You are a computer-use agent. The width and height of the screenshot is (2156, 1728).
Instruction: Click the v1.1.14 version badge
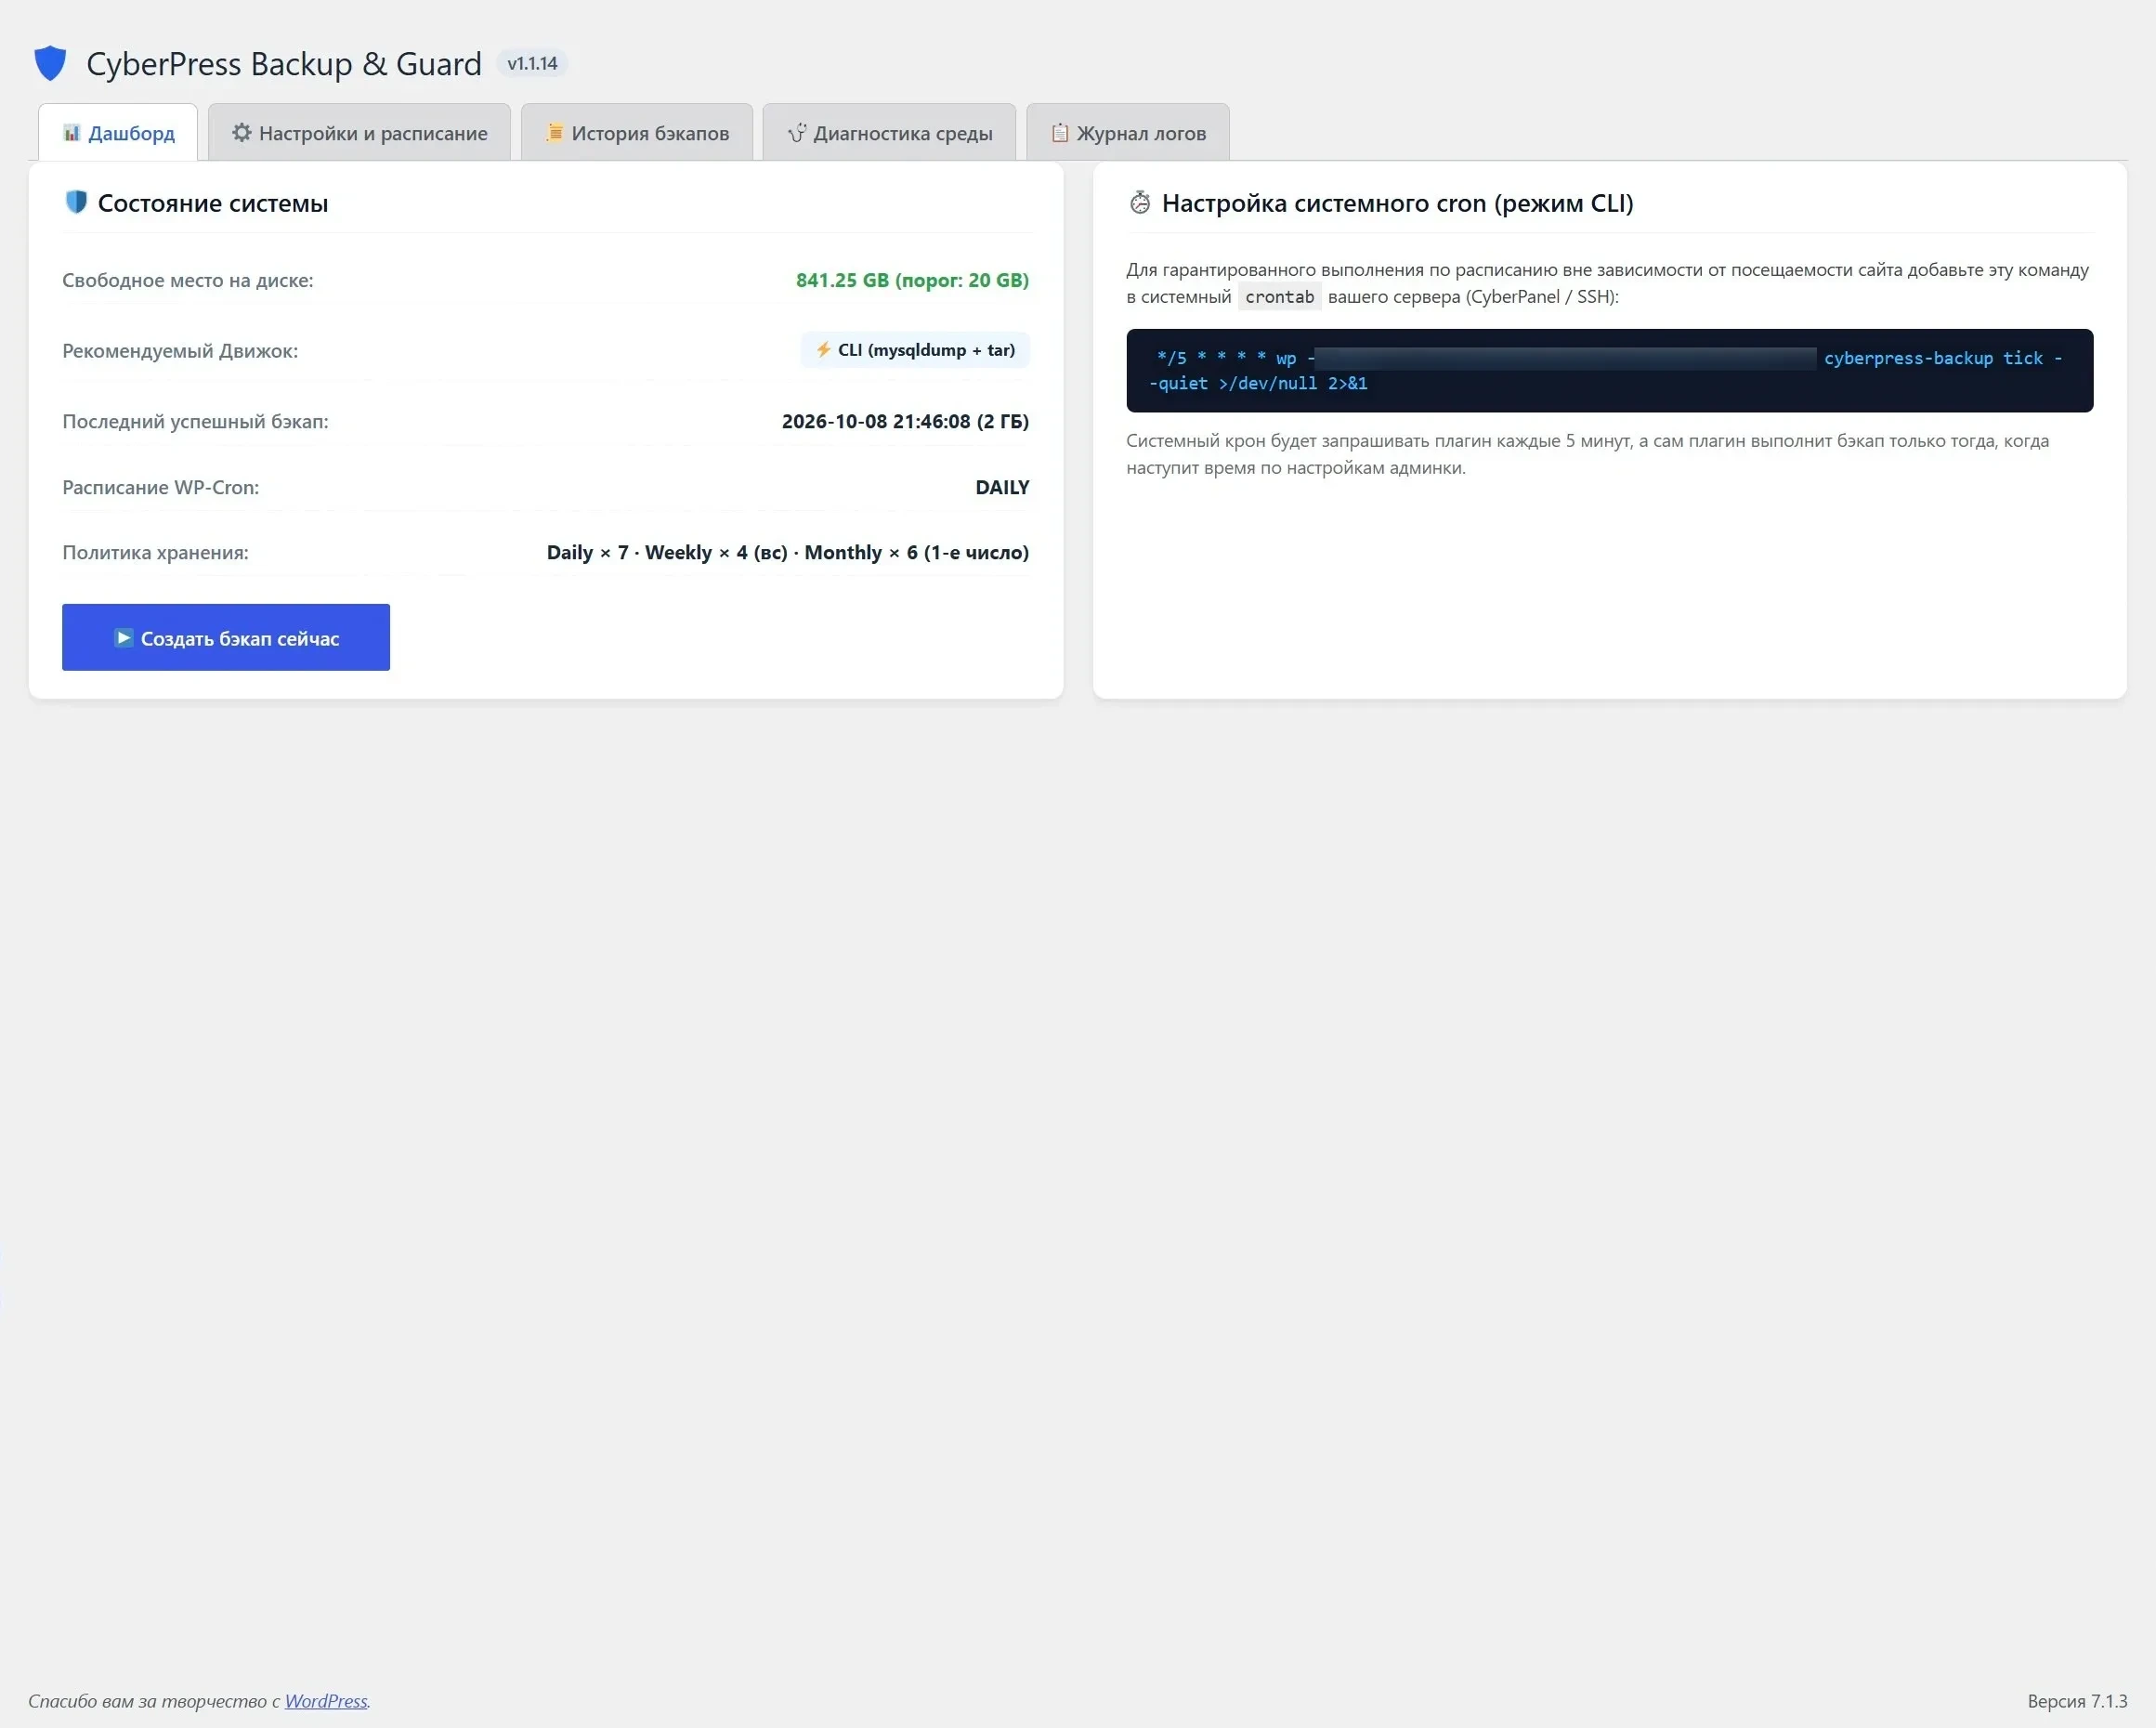pyautogui.click(x=532, y=63)
